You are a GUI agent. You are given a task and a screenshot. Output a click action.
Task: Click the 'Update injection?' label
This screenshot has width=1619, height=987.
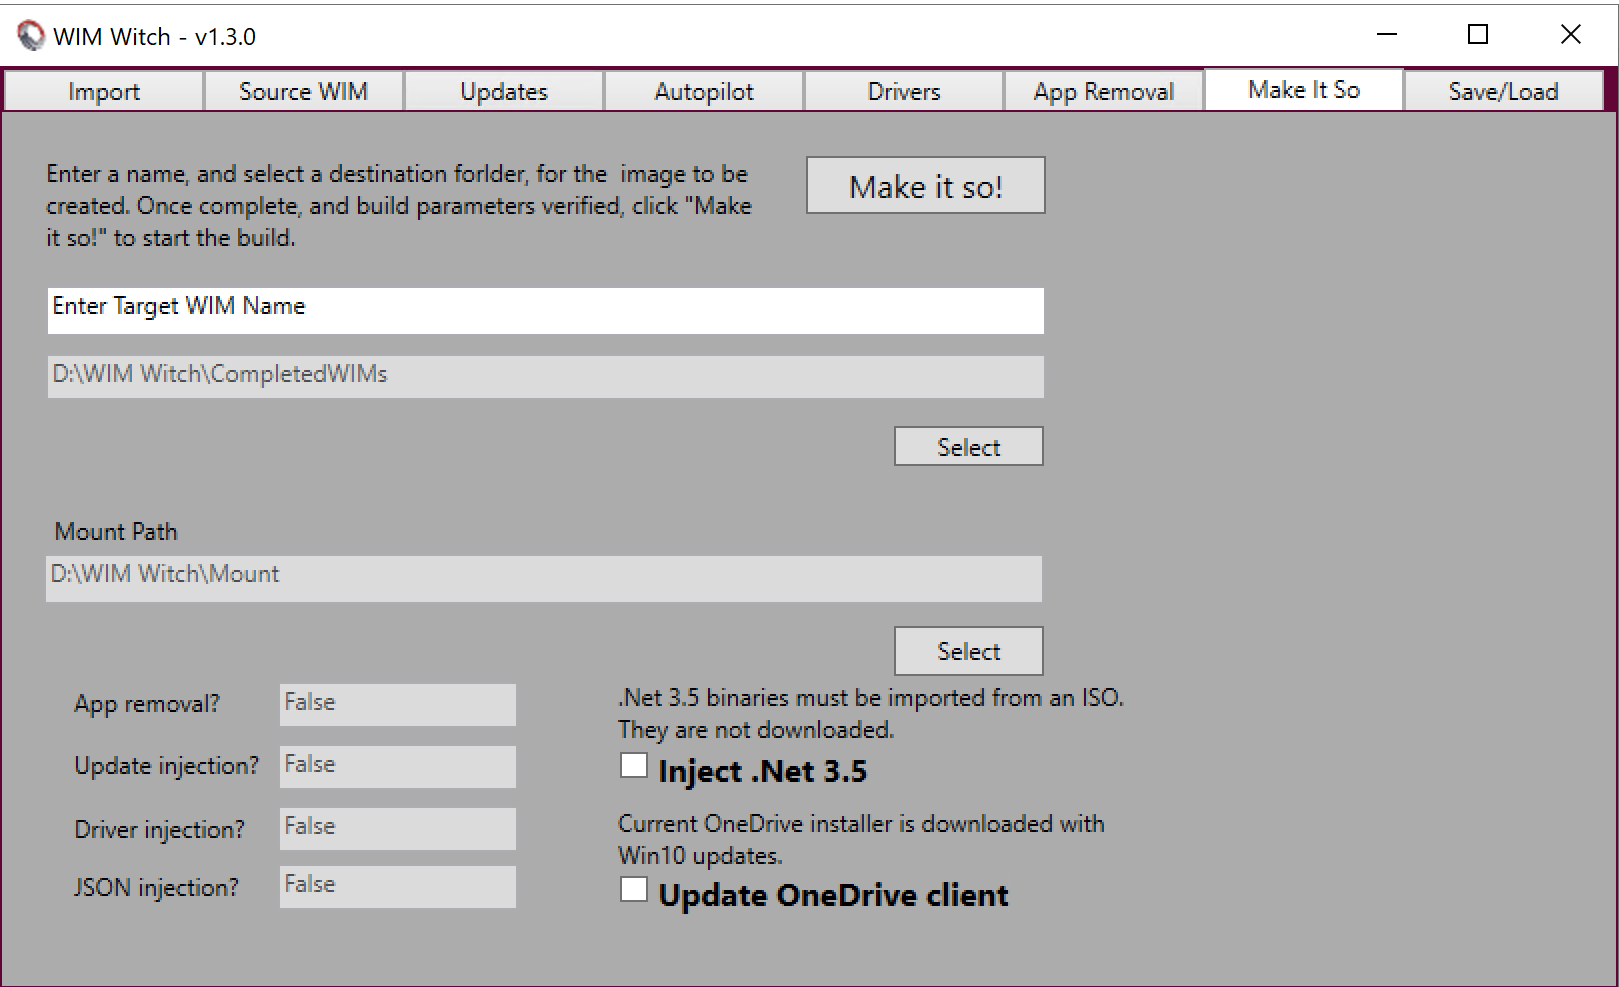coord(166,766)
